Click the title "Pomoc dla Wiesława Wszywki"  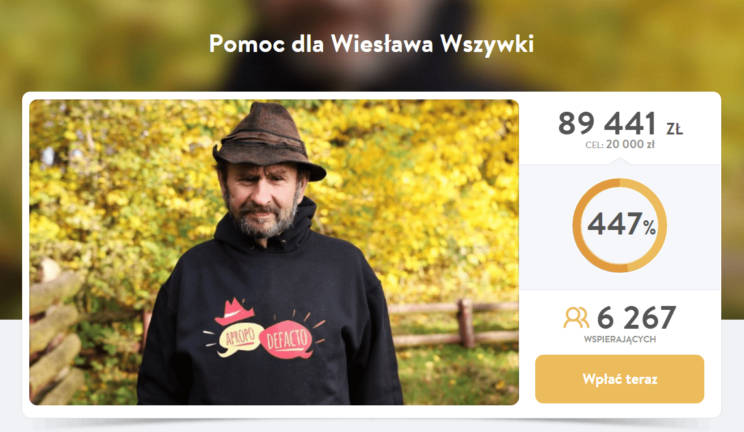point(371,44)
